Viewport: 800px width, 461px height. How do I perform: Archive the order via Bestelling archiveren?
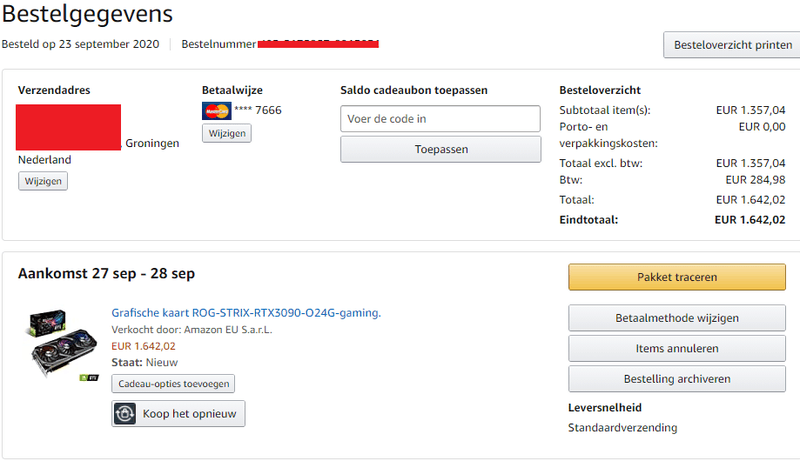(679, 379)
